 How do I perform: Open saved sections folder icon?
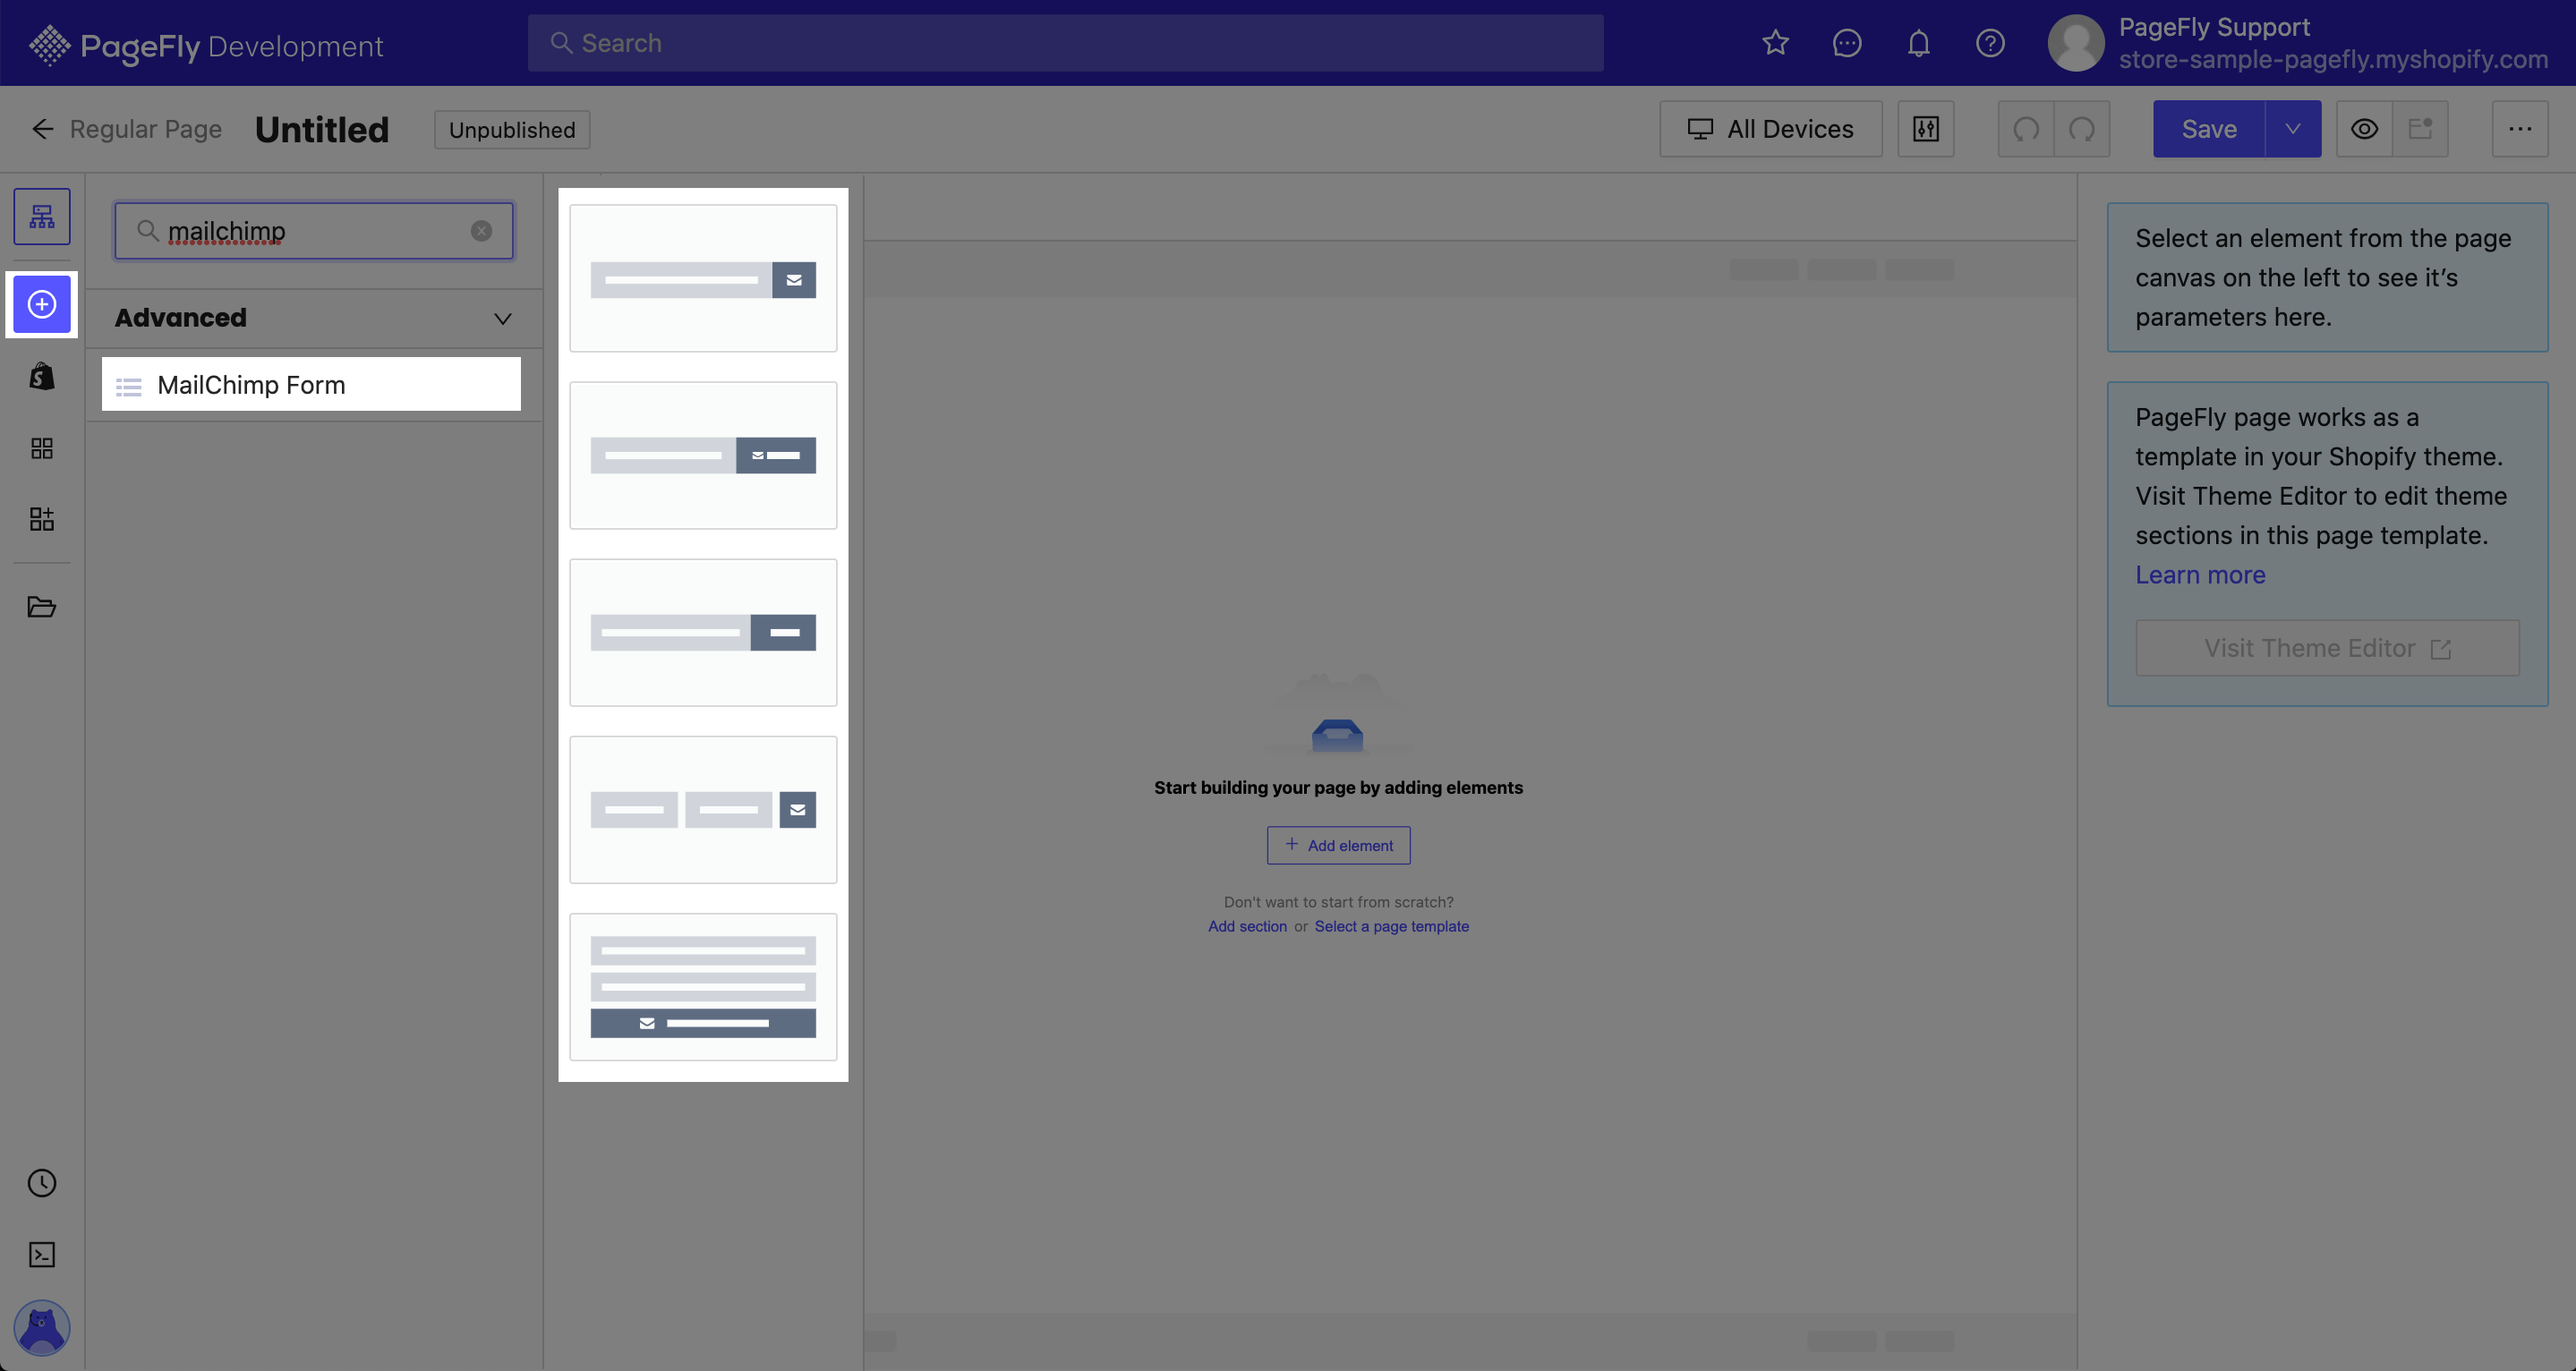pyautogui.click(x=42, y=607)
